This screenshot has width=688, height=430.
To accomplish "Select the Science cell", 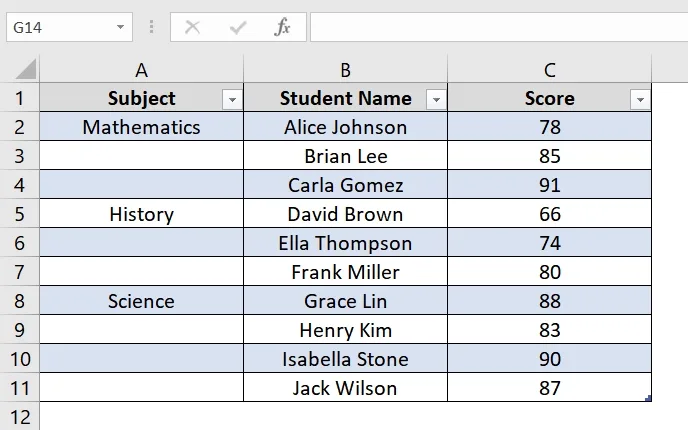I will 141,300.
